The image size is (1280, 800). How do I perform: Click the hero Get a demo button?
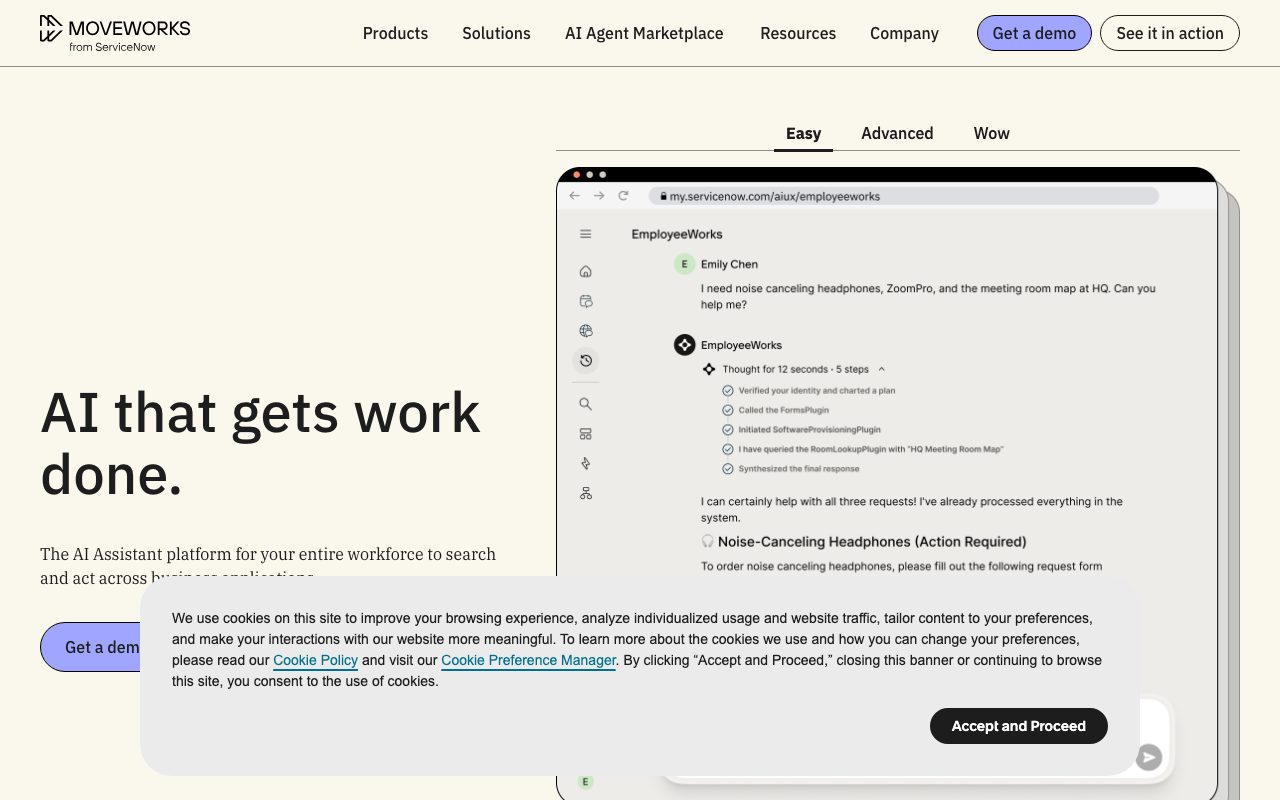pyautogui.click(x=91, y=647)
